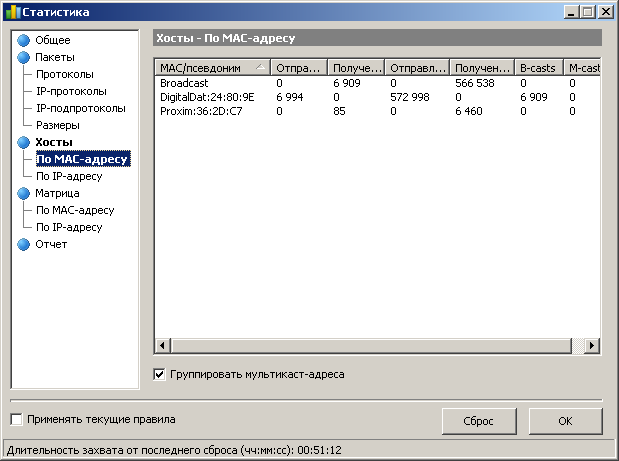Select По IP-адресу under Матрица
Image resolution: width=619 pixels, height=461 pixels.
pyautogui.click(x=69, y=227)
